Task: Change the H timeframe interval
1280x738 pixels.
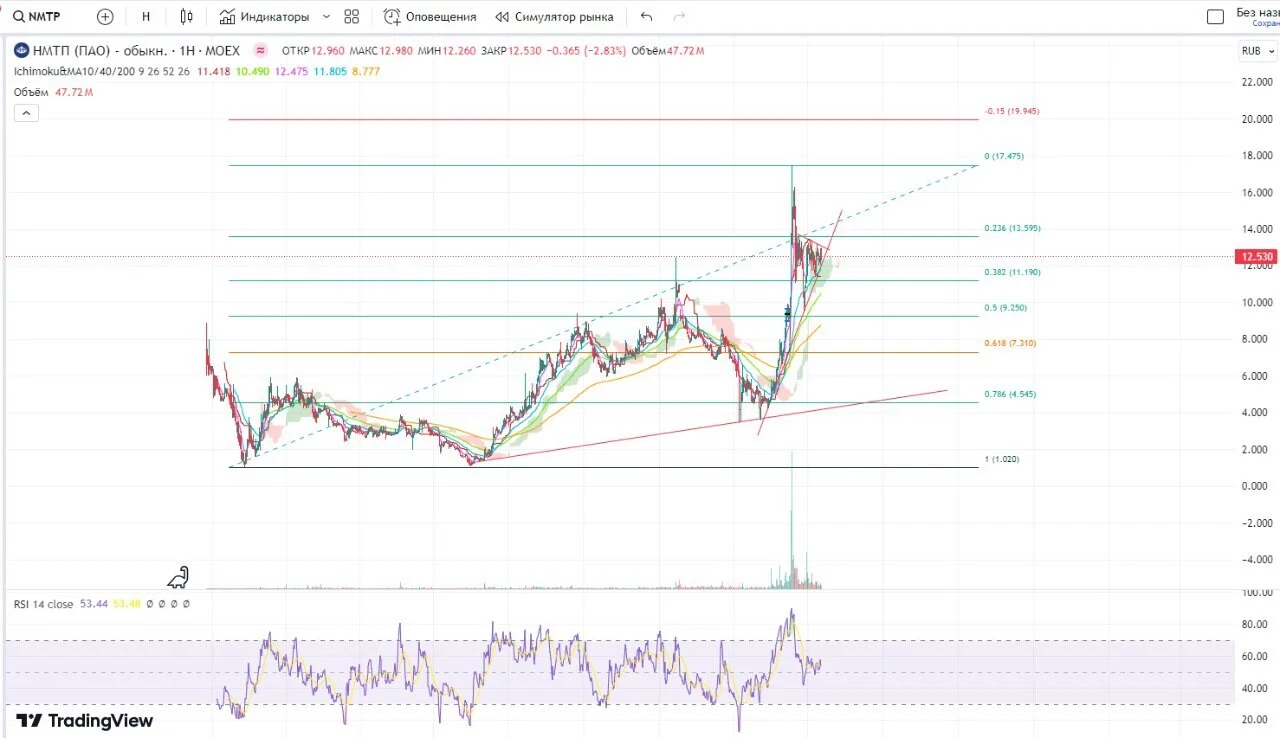Action: [x=146, y=17]
